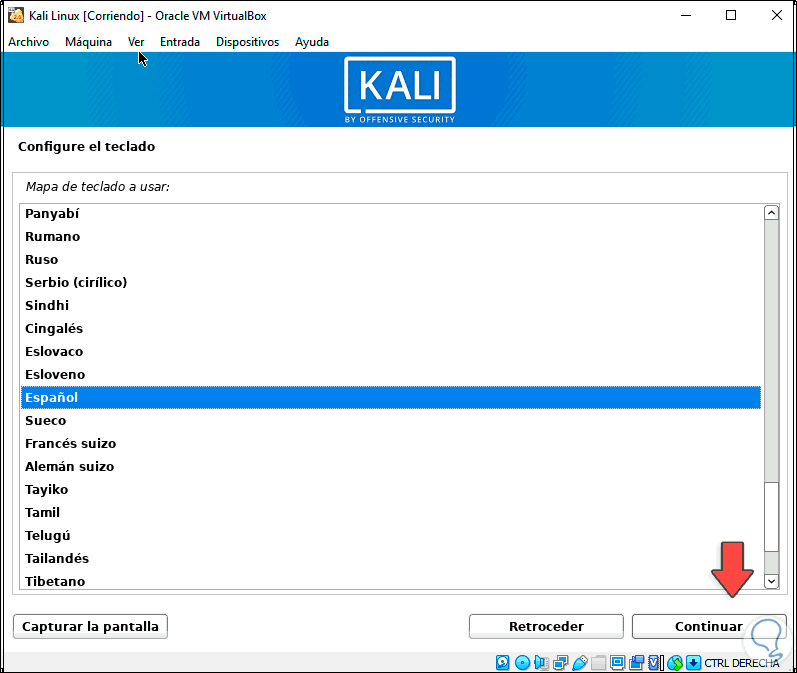Select Tamil keyboard layout
The image size is (797, 673).
click(391, 512)
